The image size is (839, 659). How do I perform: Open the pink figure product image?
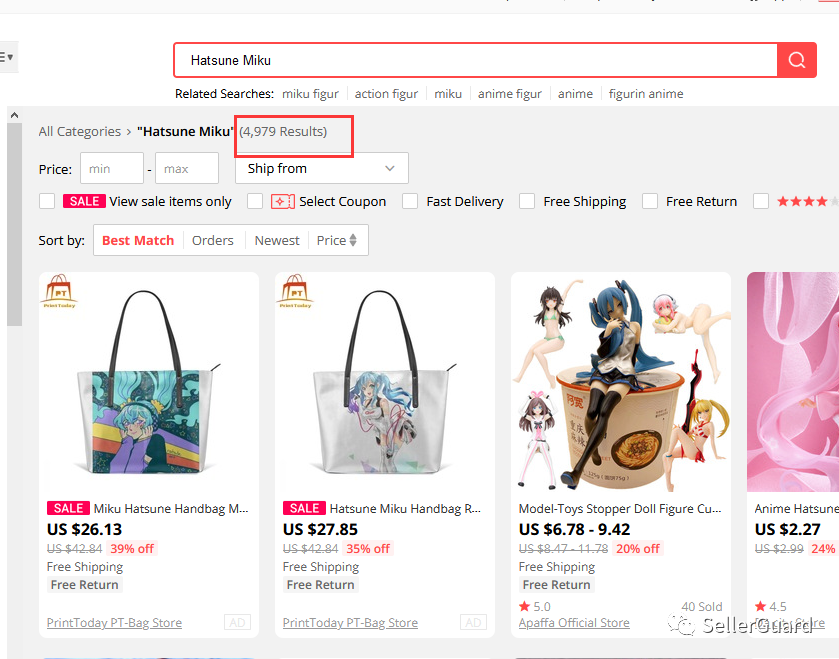(x=793, y=382)
